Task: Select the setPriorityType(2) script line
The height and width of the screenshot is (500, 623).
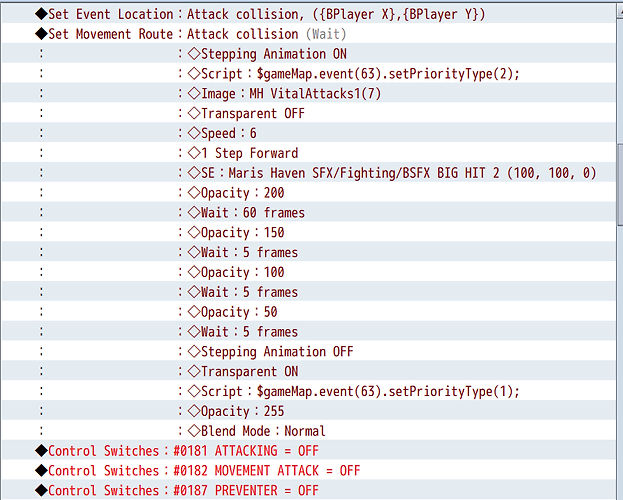Action: (308, 74)
